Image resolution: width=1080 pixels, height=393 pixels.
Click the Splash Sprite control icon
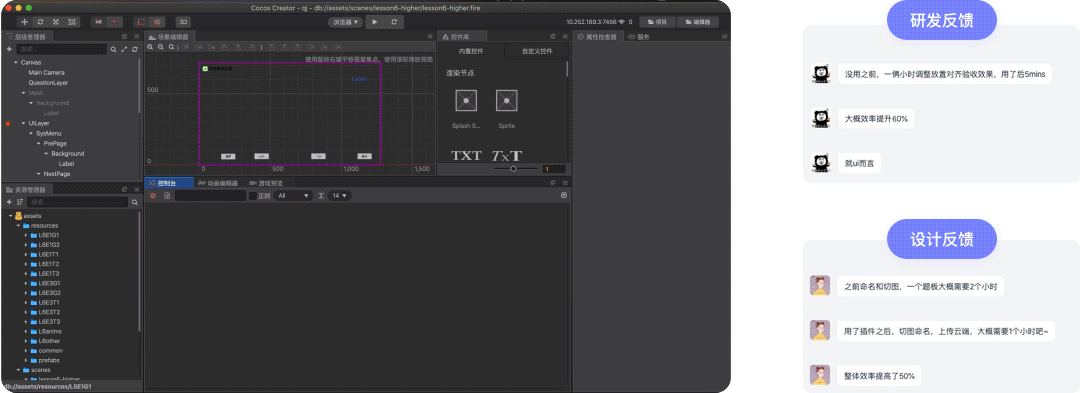pos(466,100)
